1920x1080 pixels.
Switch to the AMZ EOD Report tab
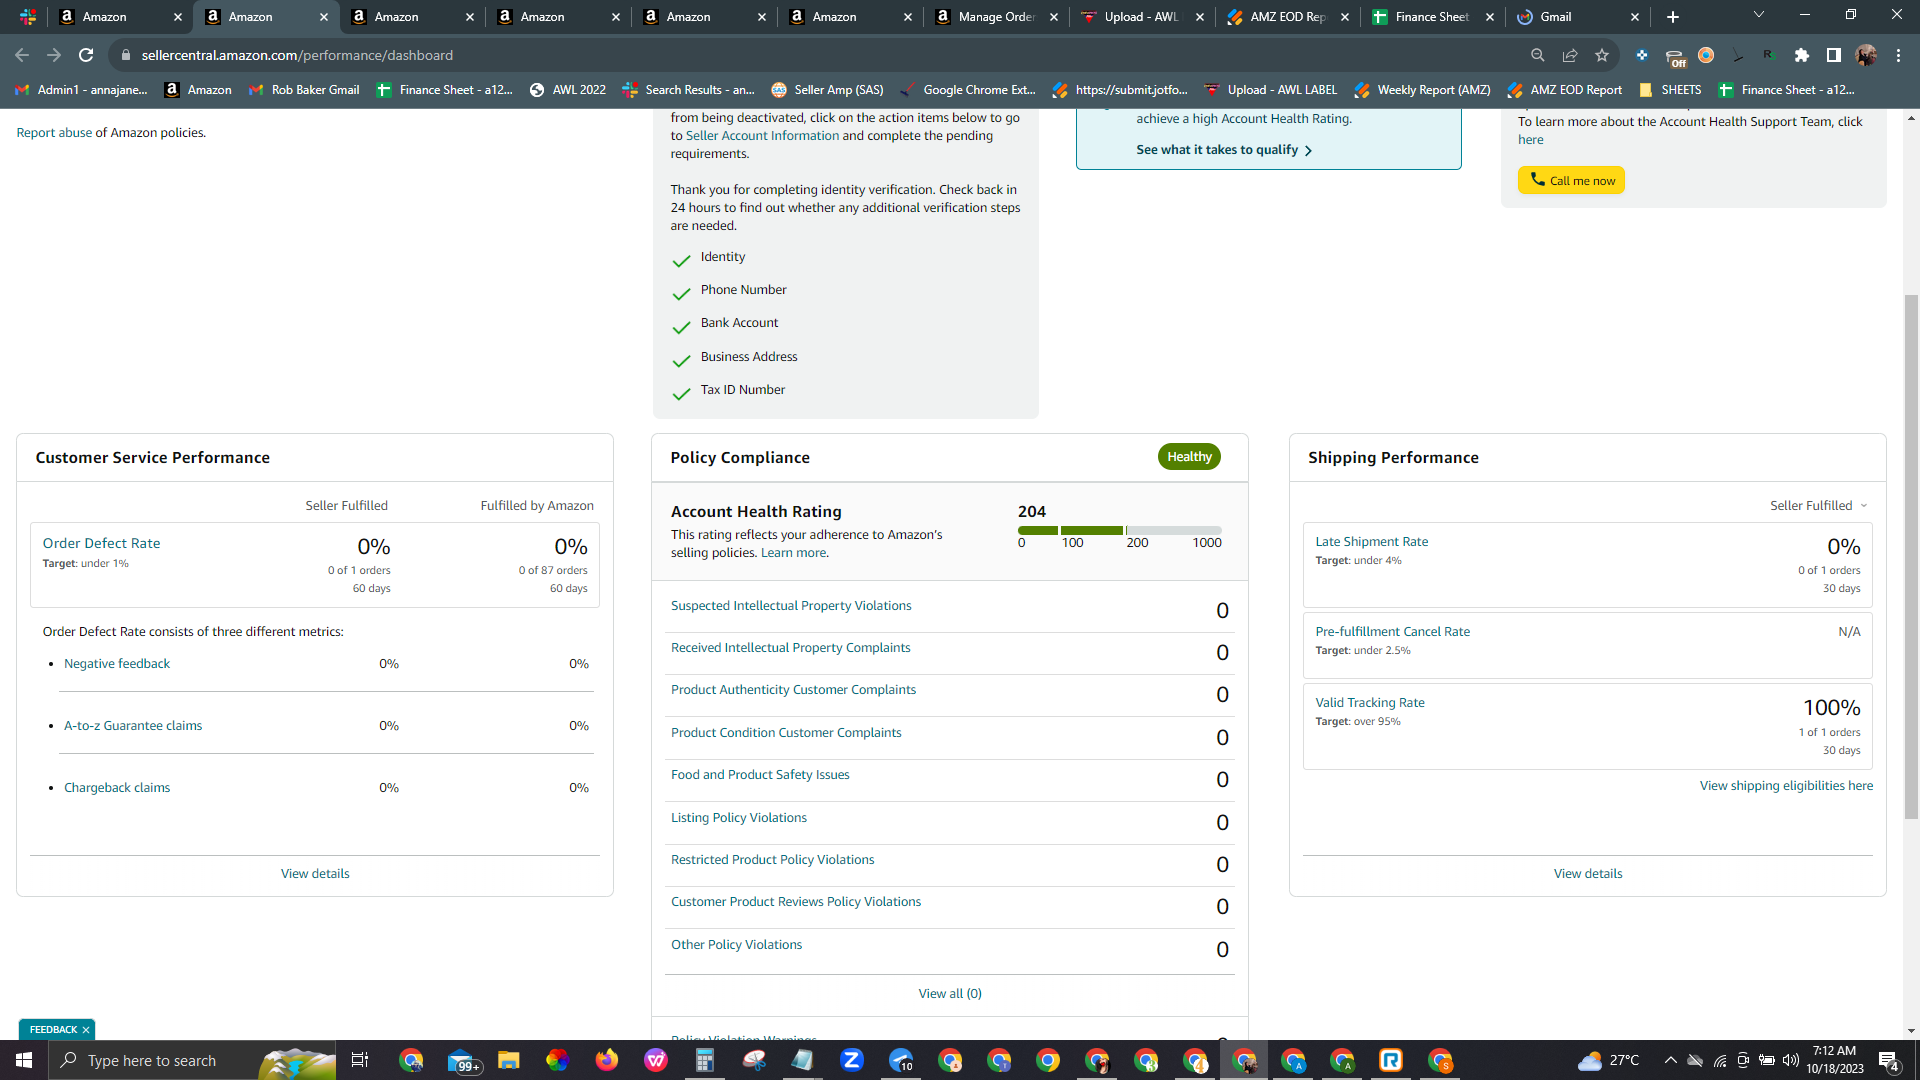[1288, 17]
